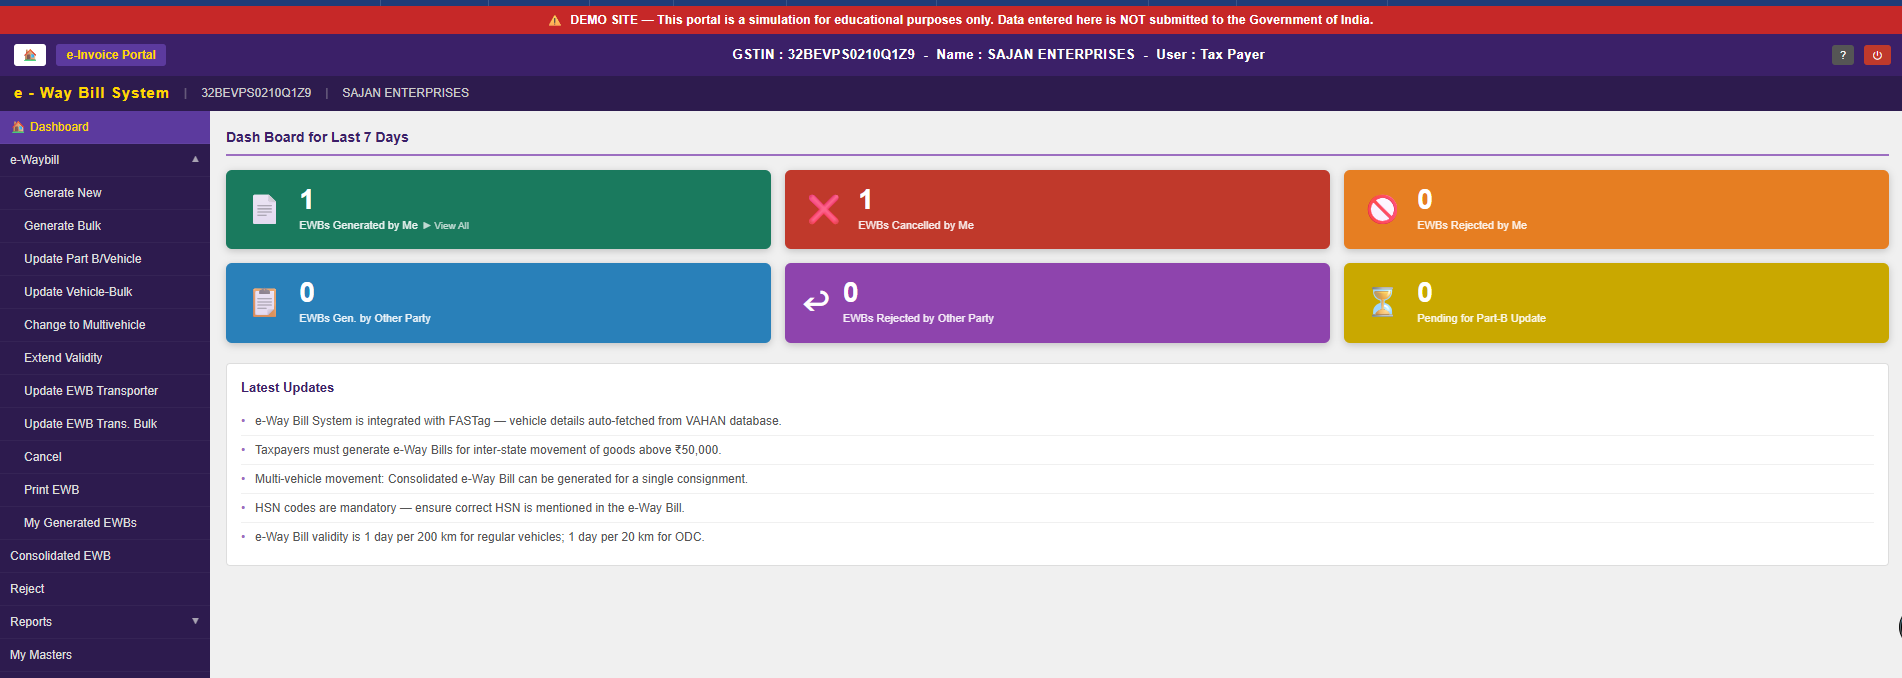Open the help question mark icon
The height and width of the screenshot is (678, 1902).
(1843, 55)
